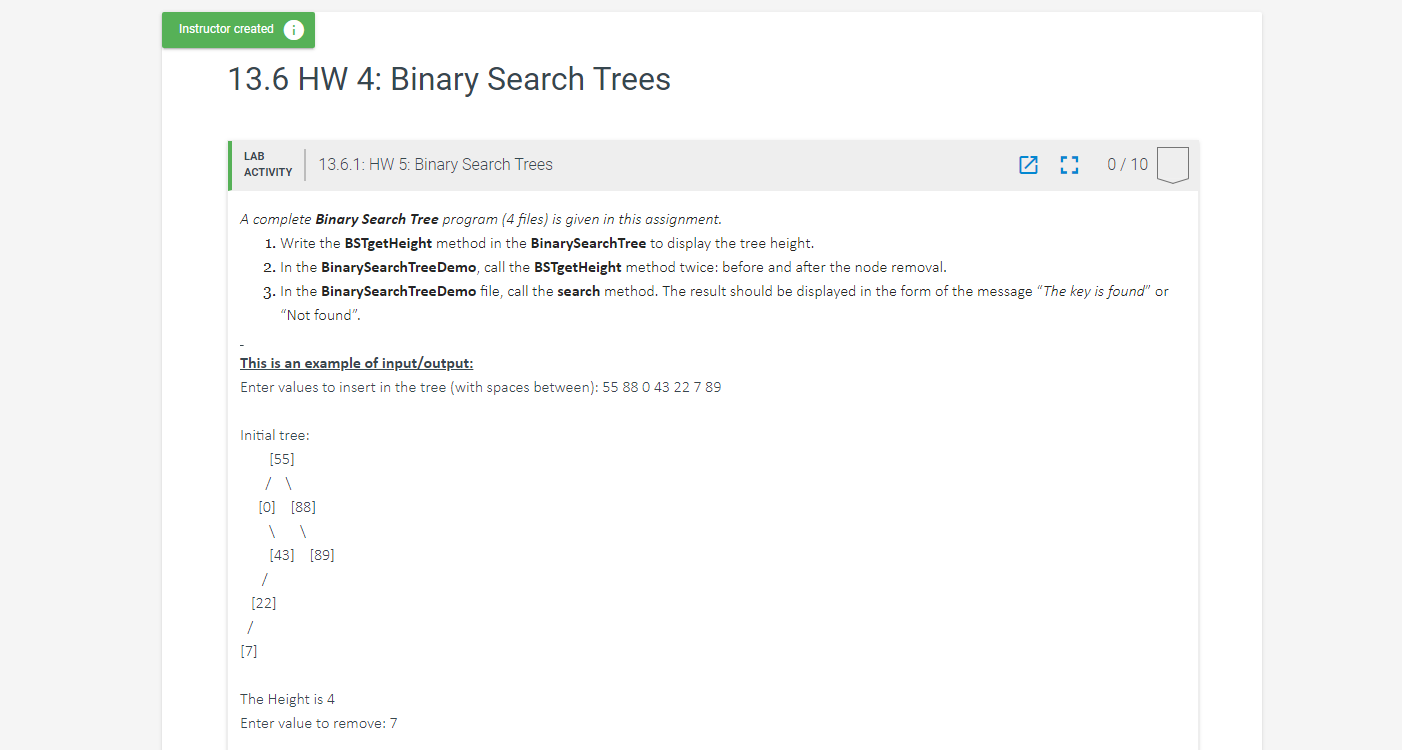
Task: Click the expand-view icon in the activity header
Action: [x=1069, y=164]
